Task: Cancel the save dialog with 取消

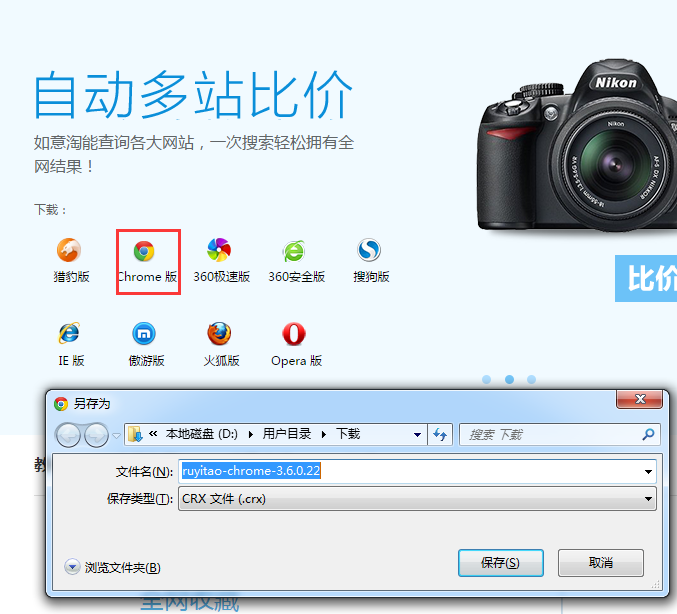Action: pyautogui.click(x=600, y=563)
